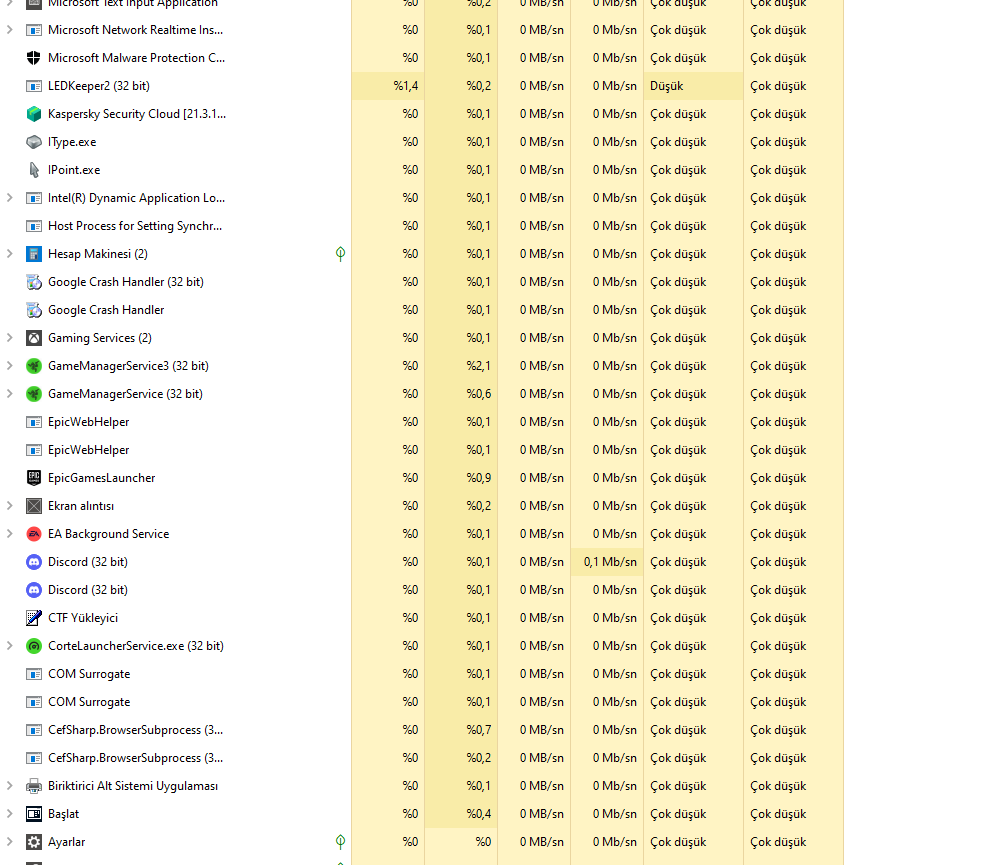
Task: Click the Gaming Services Xbox icon
Action: 34,338
